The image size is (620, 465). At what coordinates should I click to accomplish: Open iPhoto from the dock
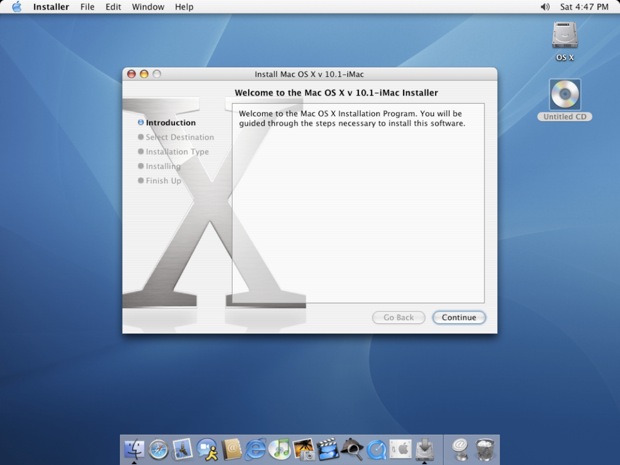pyautogui.click(x=304, y=450)
